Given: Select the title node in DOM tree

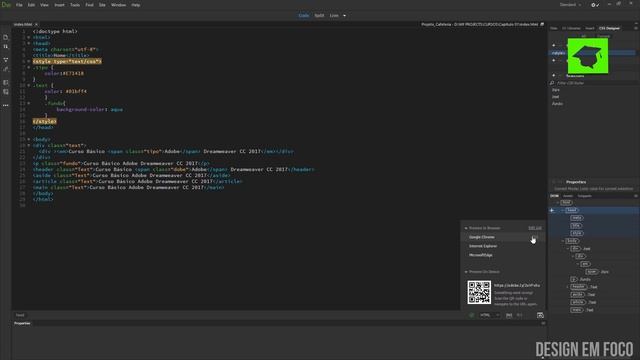Looking at the screenshot, I should (576, 226).
